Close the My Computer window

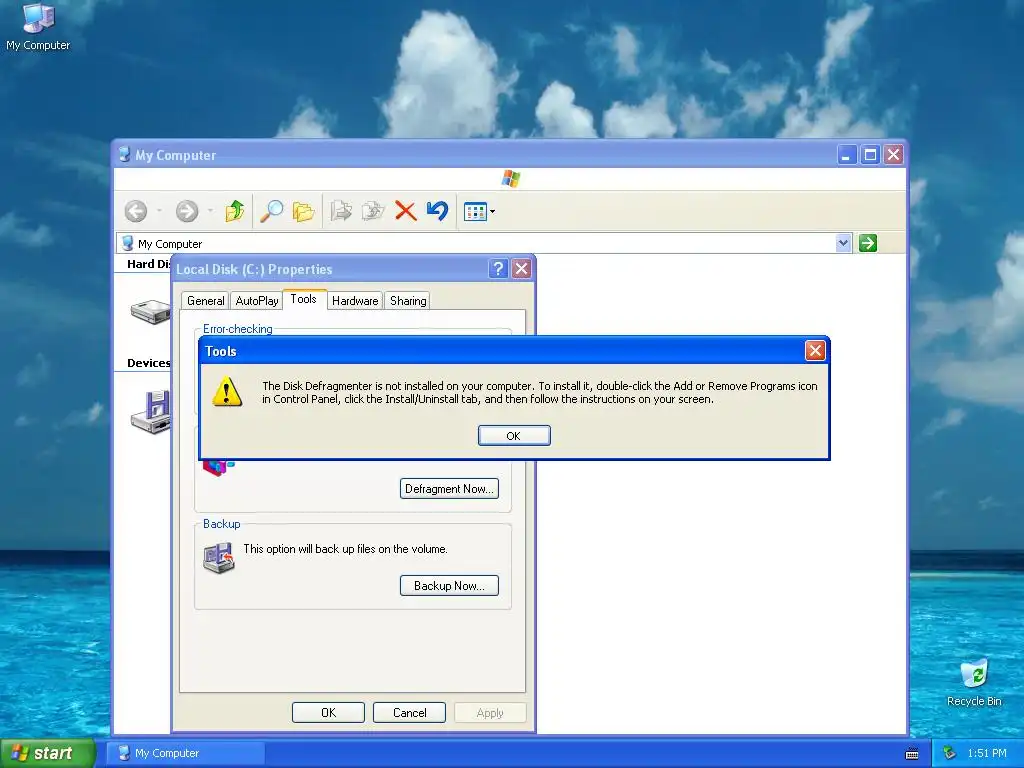pyautogui.click(x=893, y=155)
